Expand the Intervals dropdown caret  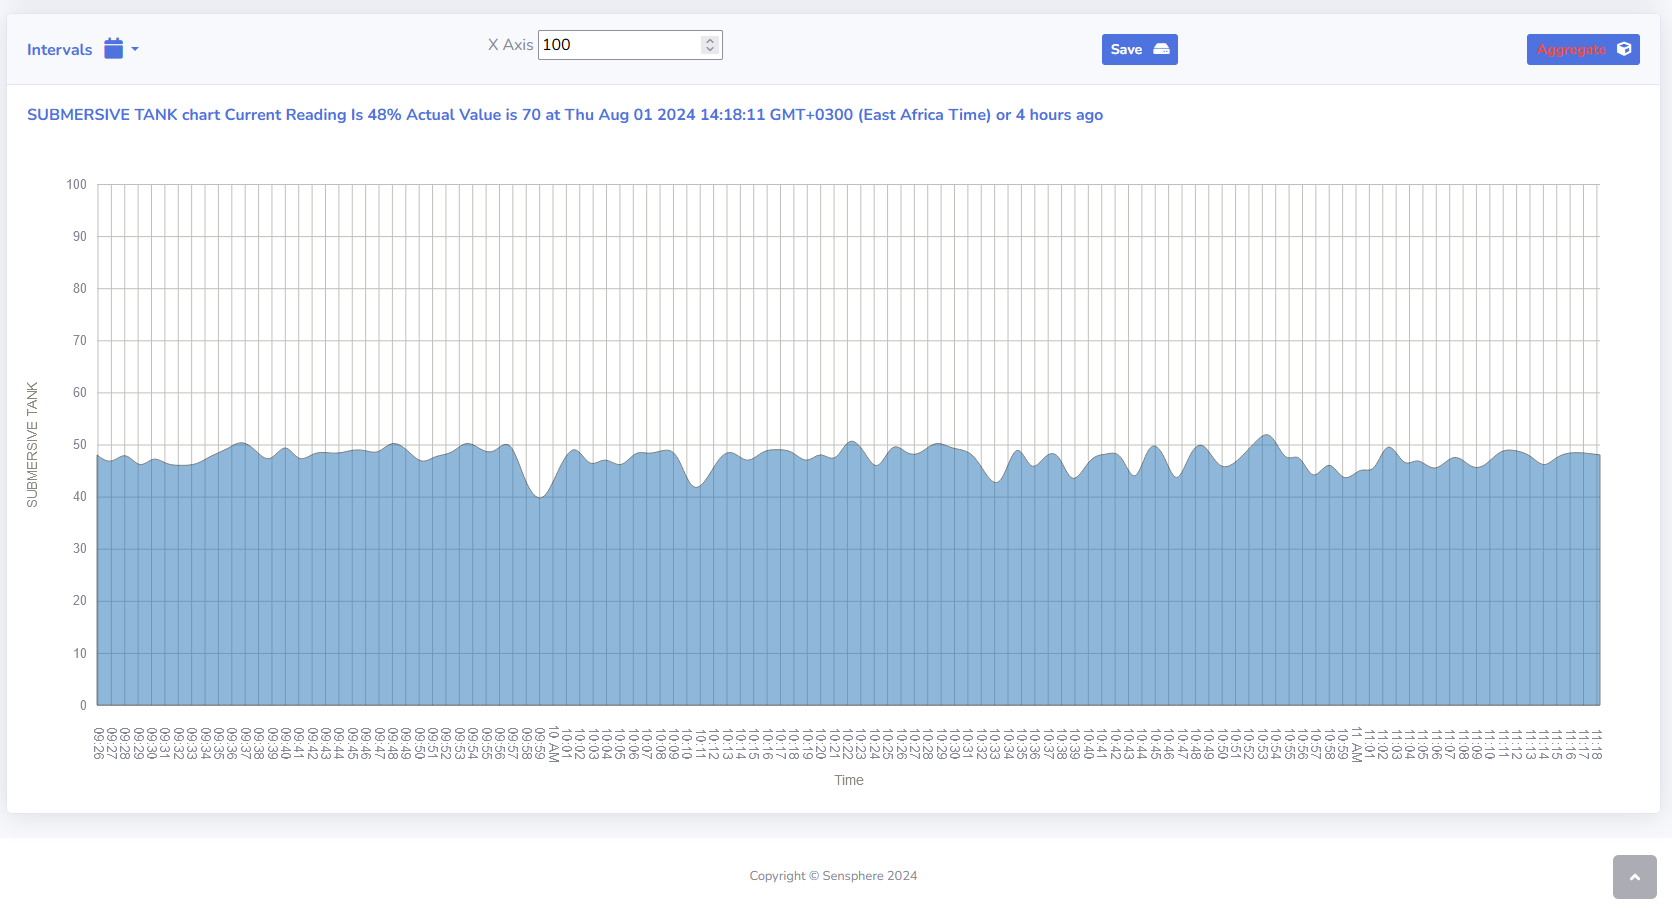(x=135, y=49)
